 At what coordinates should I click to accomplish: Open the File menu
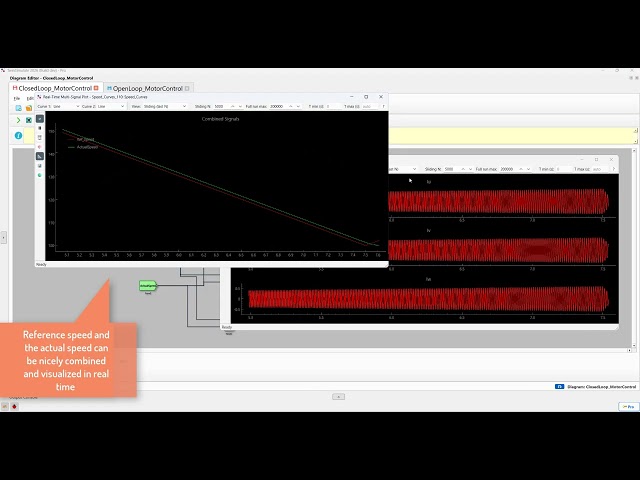point(17,98)
